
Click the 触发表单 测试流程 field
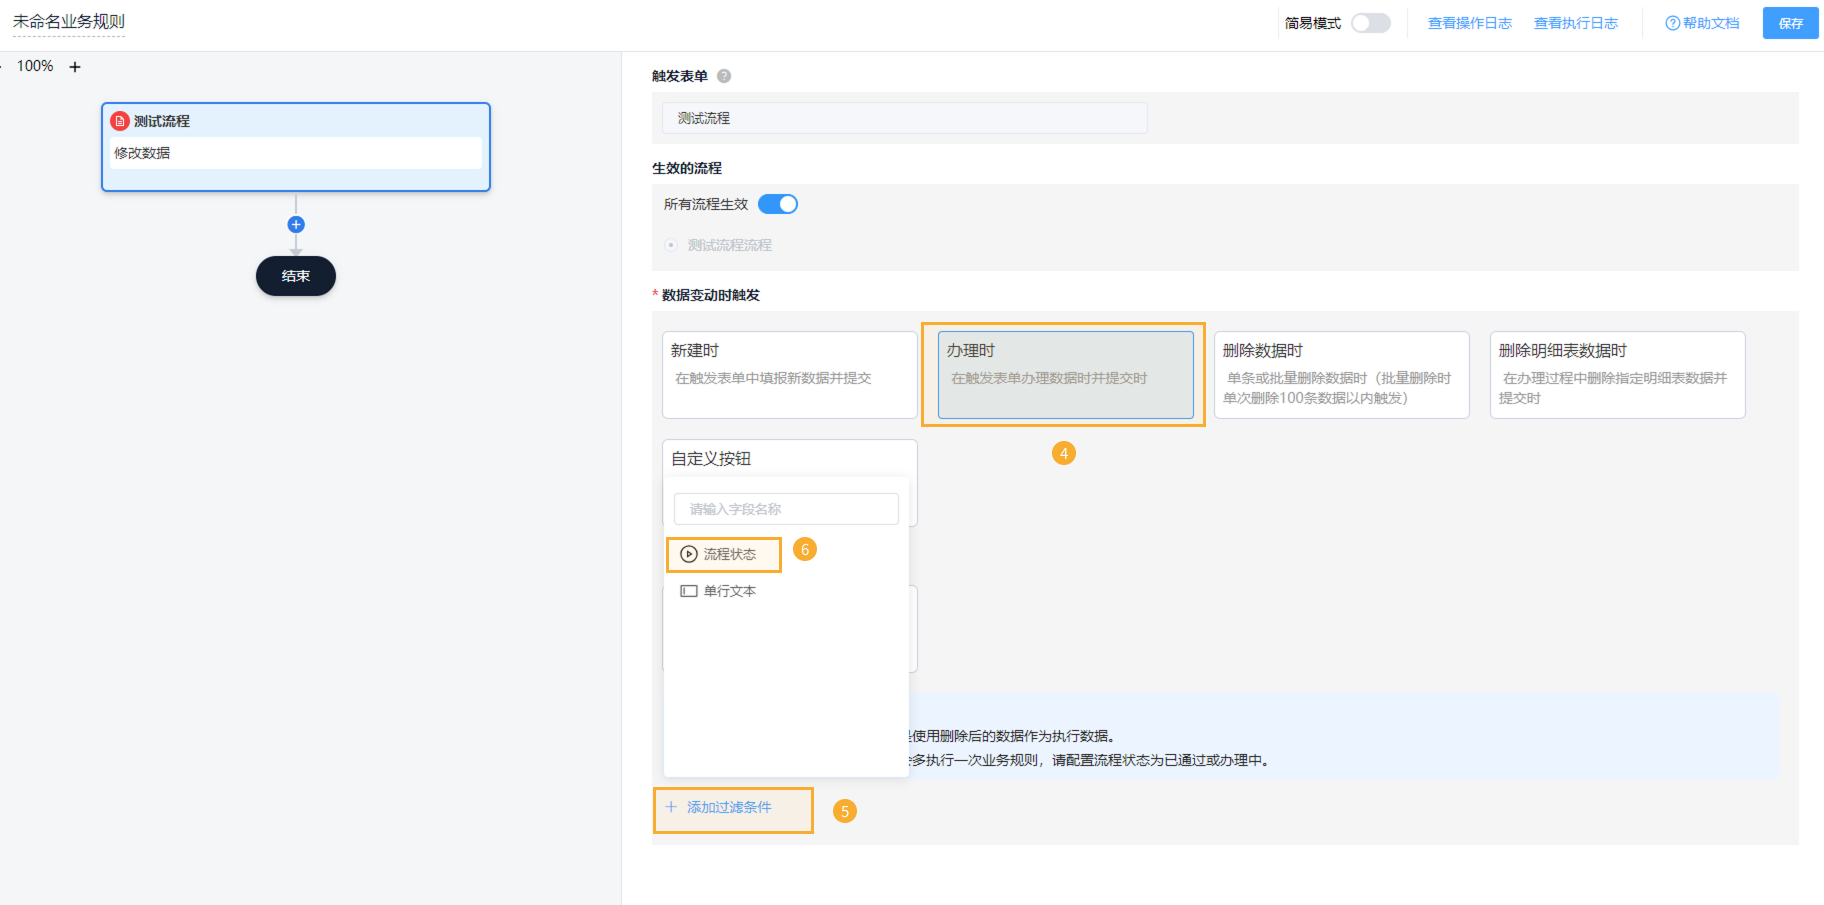tap(904, 118)
